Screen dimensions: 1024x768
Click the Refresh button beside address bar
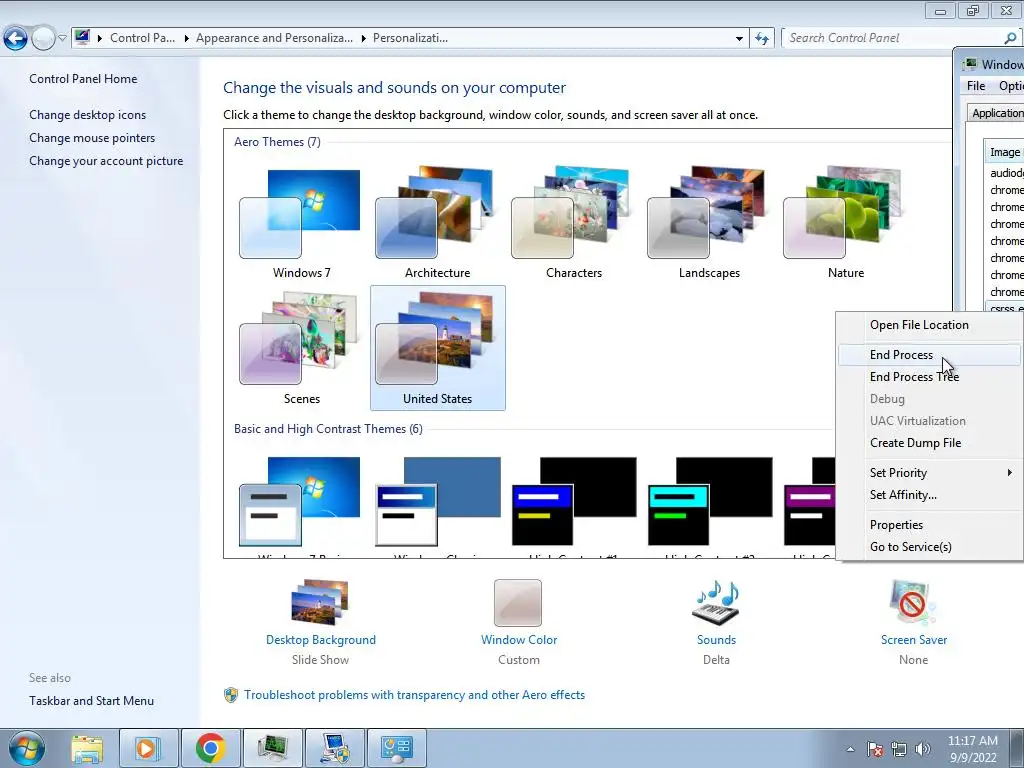[x=761, y=38]
